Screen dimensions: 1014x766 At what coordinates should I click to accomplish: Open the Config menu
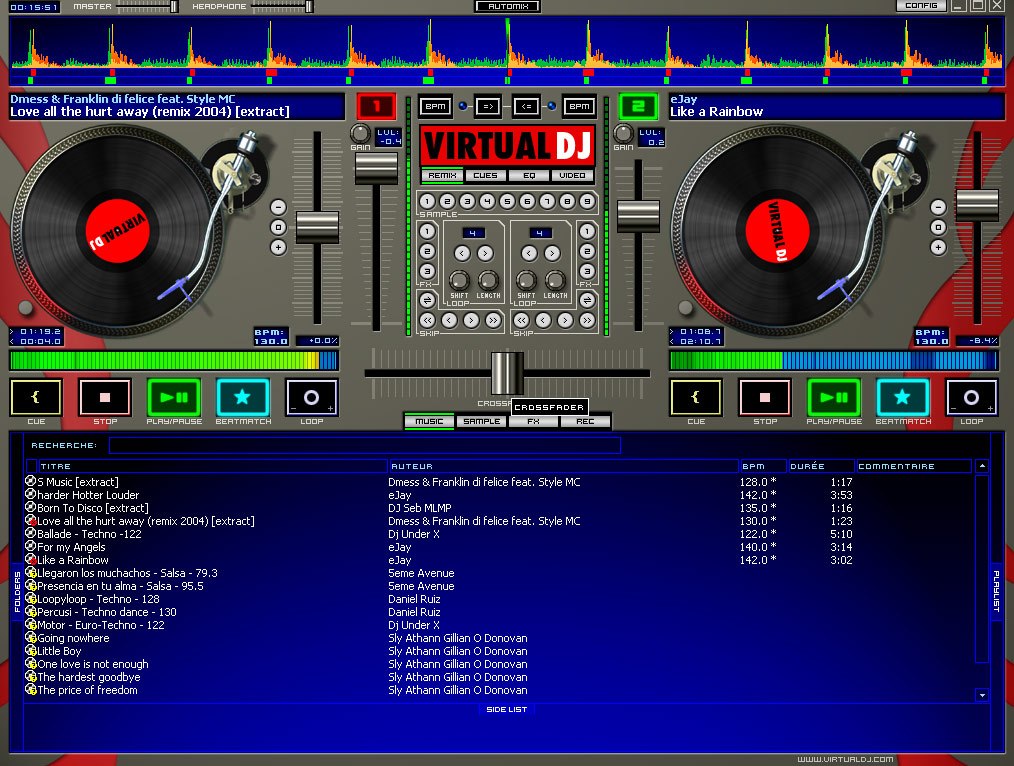click(x=920, y=5)
